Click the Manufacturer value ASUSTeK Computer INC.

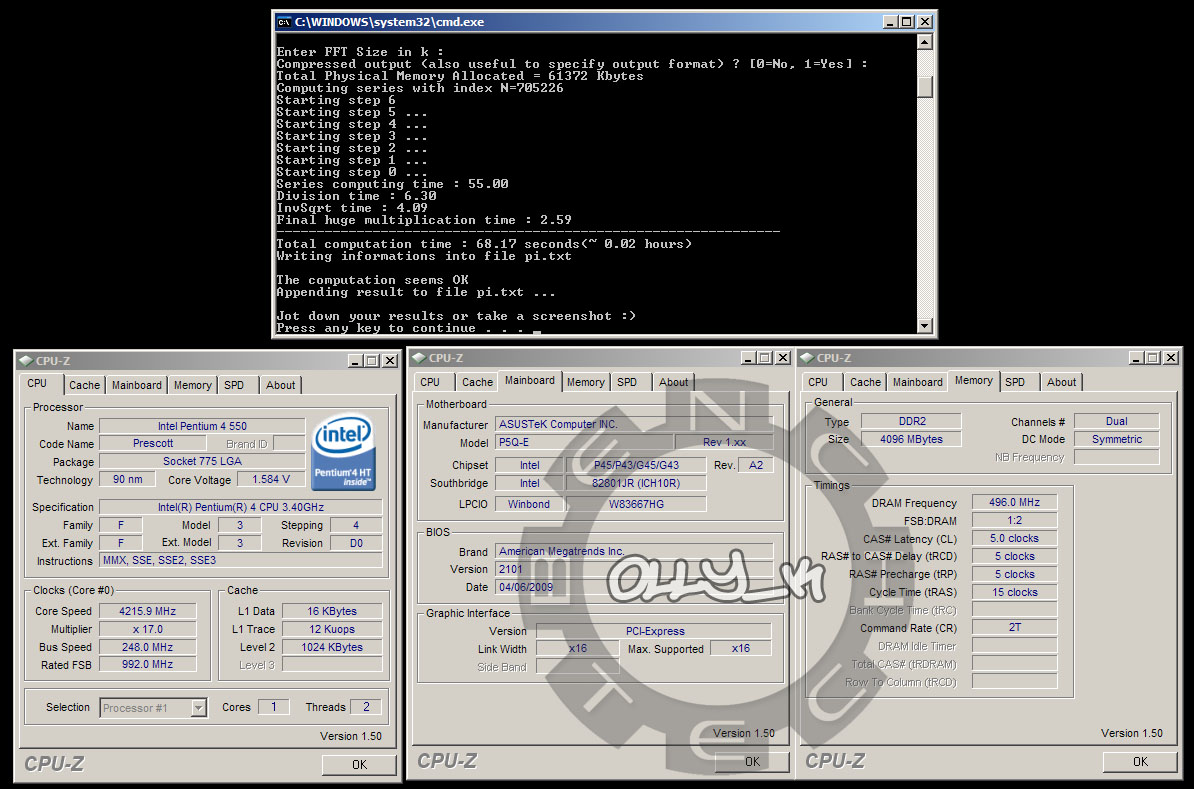click(634, 424)
